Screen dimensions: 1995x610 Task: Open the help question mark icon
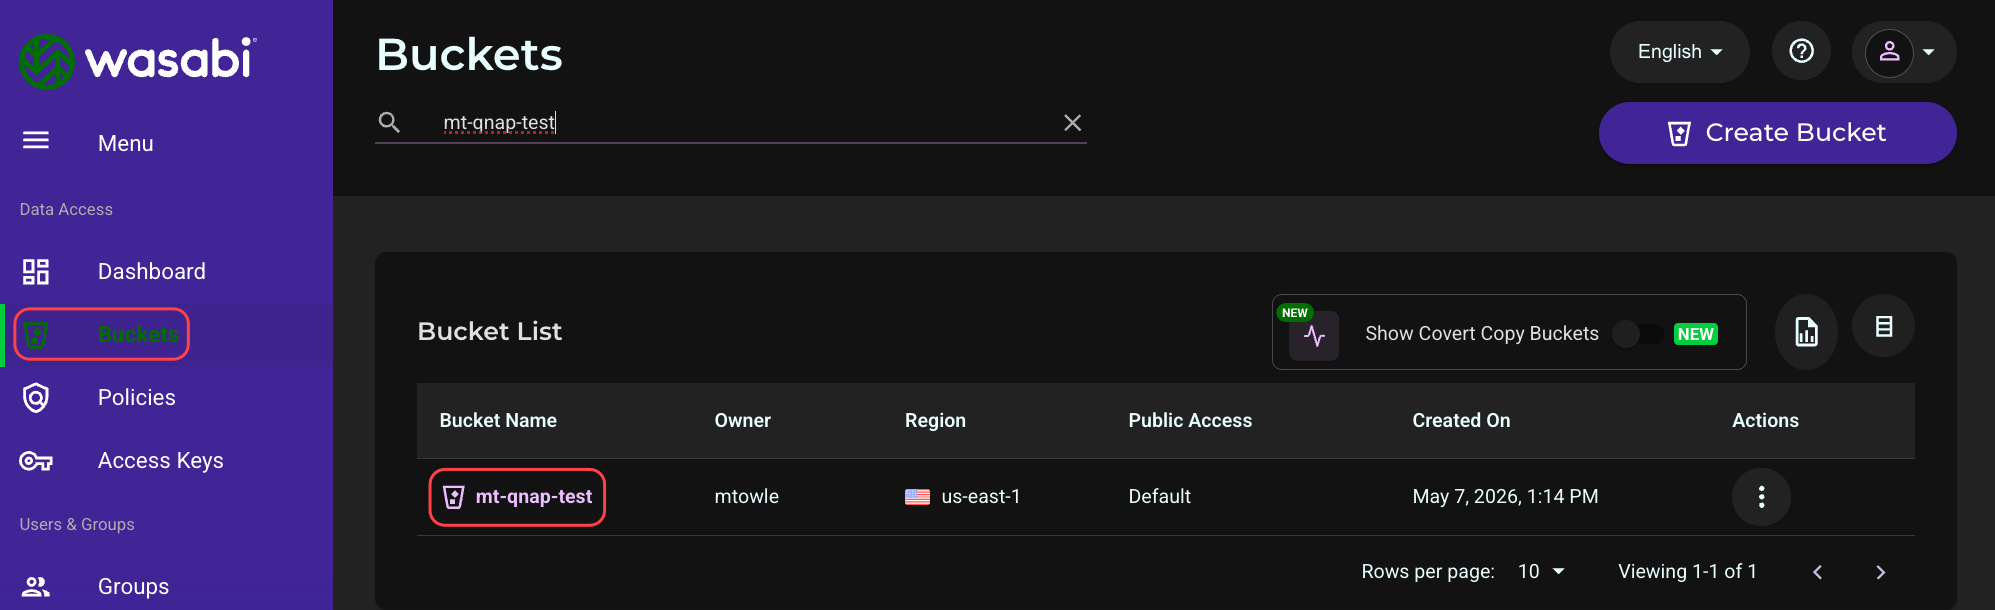[x=1801, y=51]
